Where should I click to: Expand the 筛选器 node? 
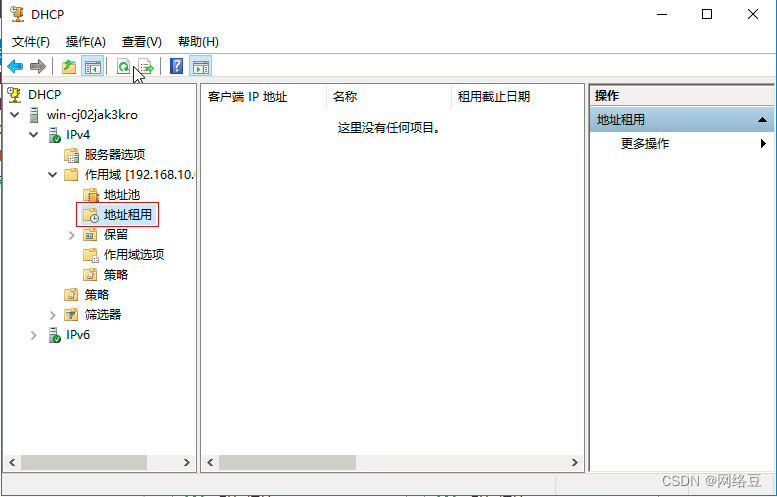coord(53,315)
